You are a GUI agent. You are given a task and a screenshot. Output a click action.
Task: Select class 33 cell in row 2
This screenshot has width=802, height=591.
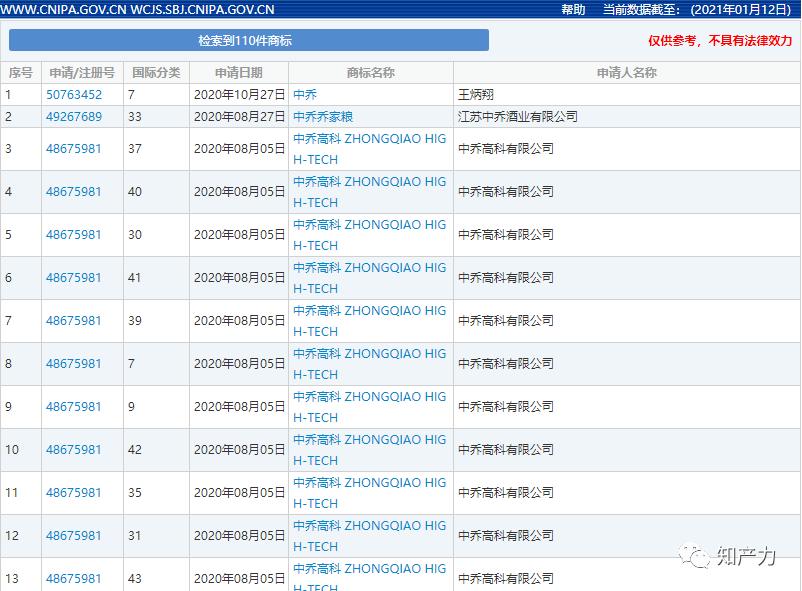pos(156,117)
